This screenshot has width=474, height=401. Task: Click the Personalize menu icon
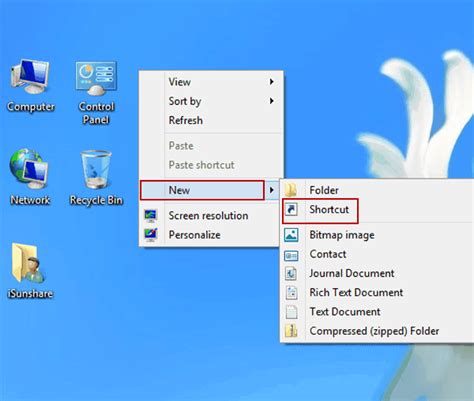coord(151,235)
